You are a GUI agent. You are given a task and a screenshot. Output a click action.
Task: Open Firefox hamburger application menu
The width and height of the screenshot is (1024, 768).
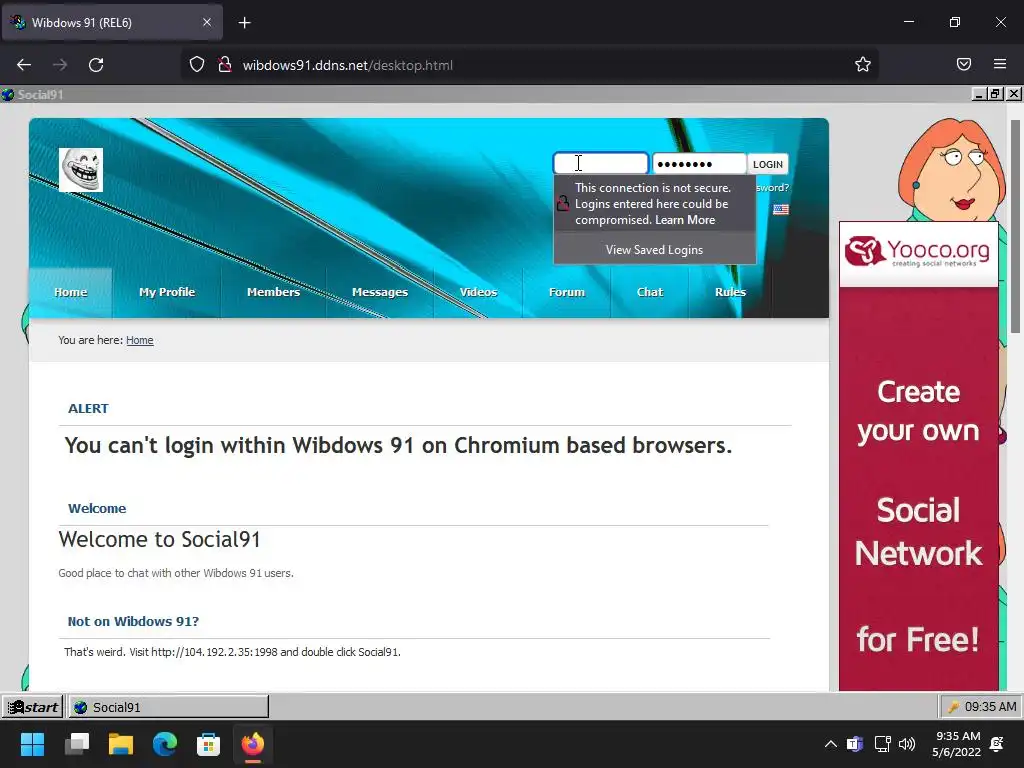click(x=1000, y=65)
